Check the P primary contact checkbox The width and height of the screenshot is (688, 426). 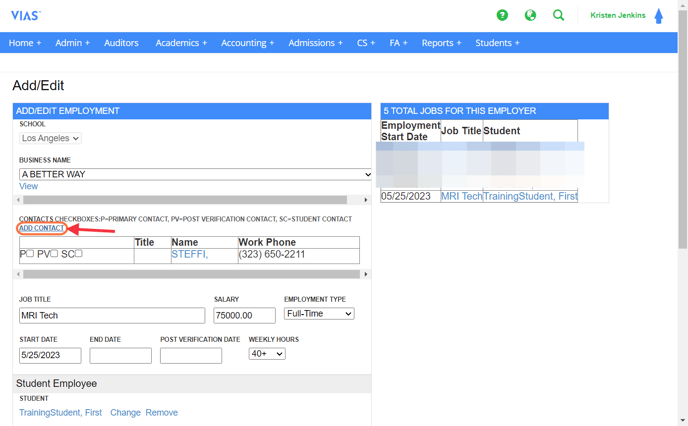[x=30, y=254]
